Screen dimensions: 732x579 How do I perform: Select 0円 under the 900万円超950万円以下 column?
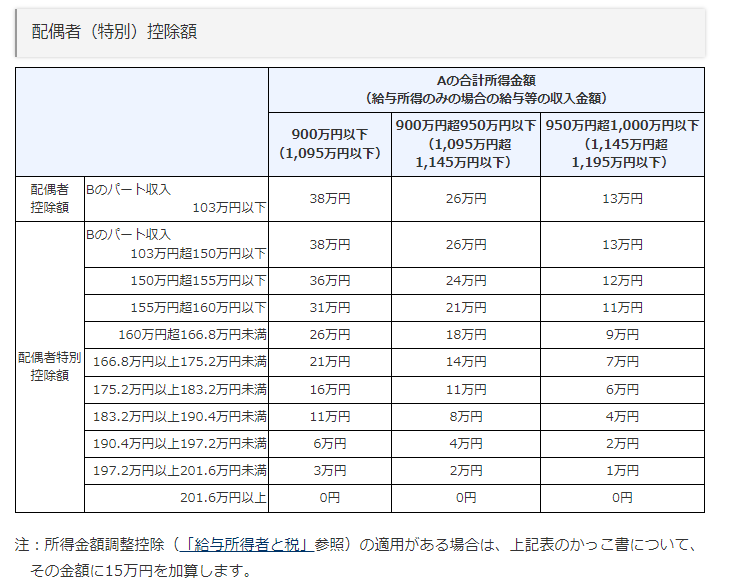click(465, 498)
